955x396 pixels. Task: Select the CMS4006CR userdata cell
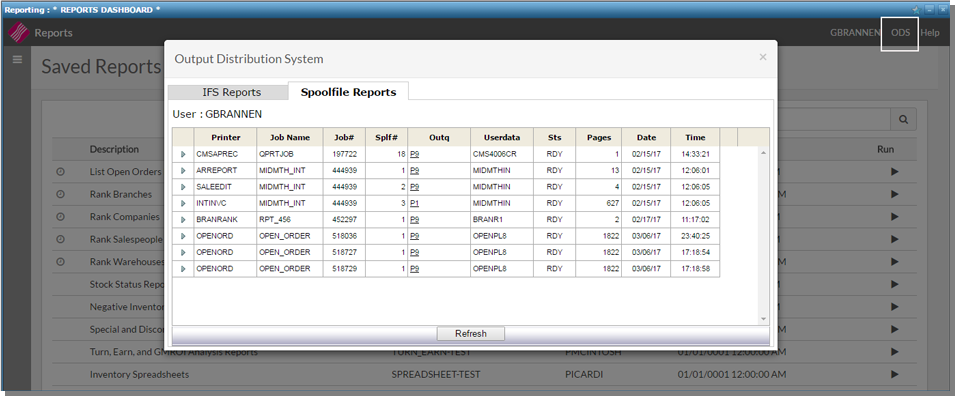tap(502, 155)
